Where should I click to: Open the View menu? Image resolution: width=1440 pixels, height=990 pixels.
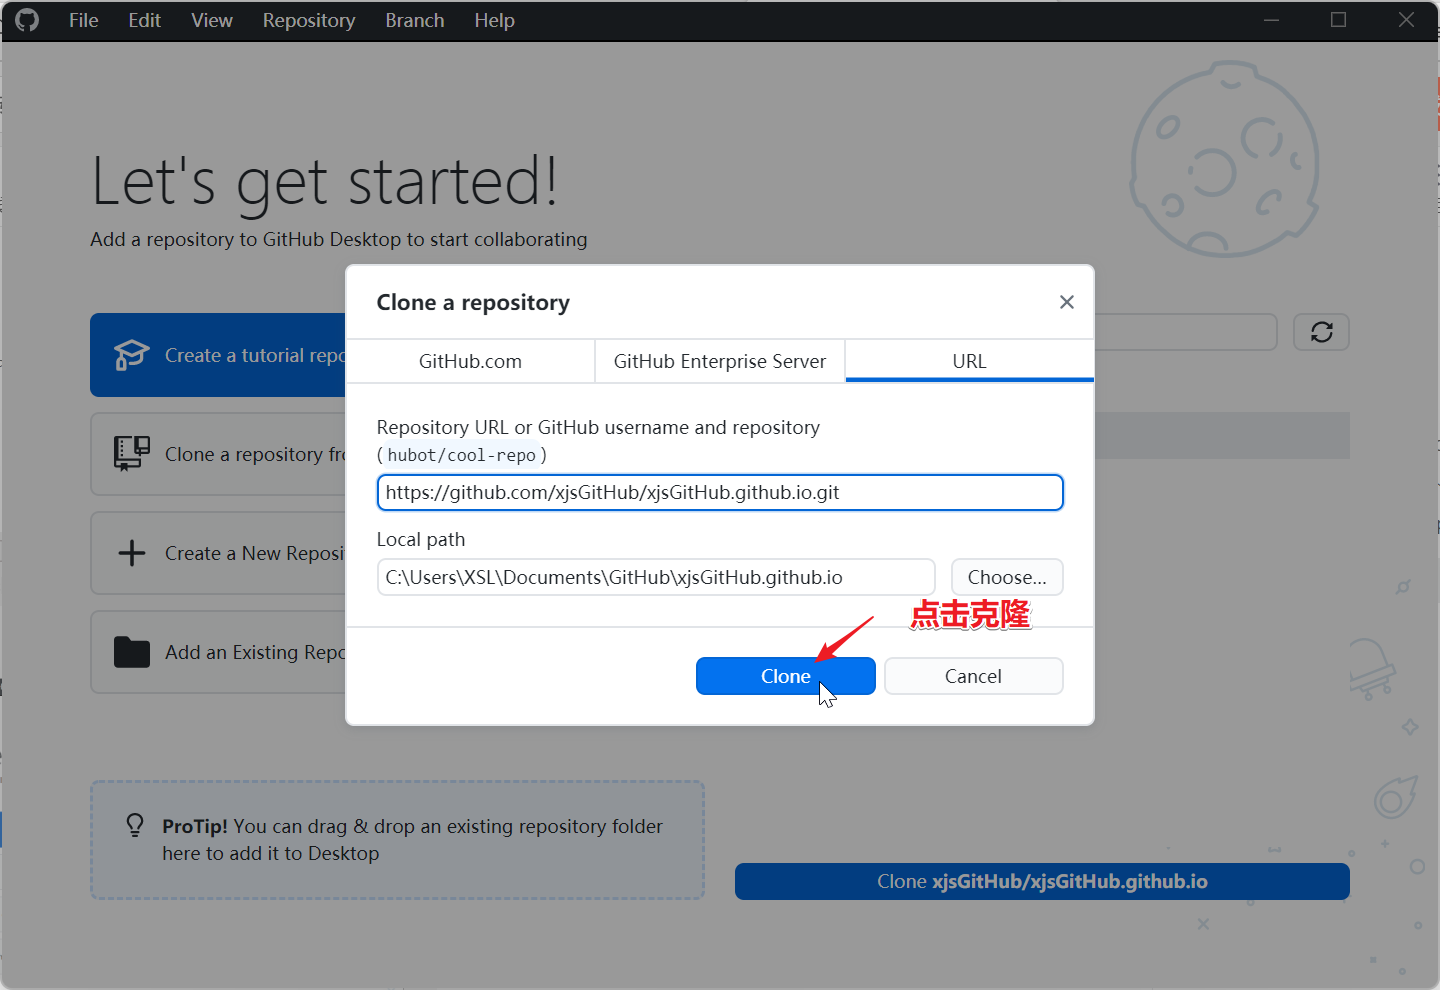point(212,20)
